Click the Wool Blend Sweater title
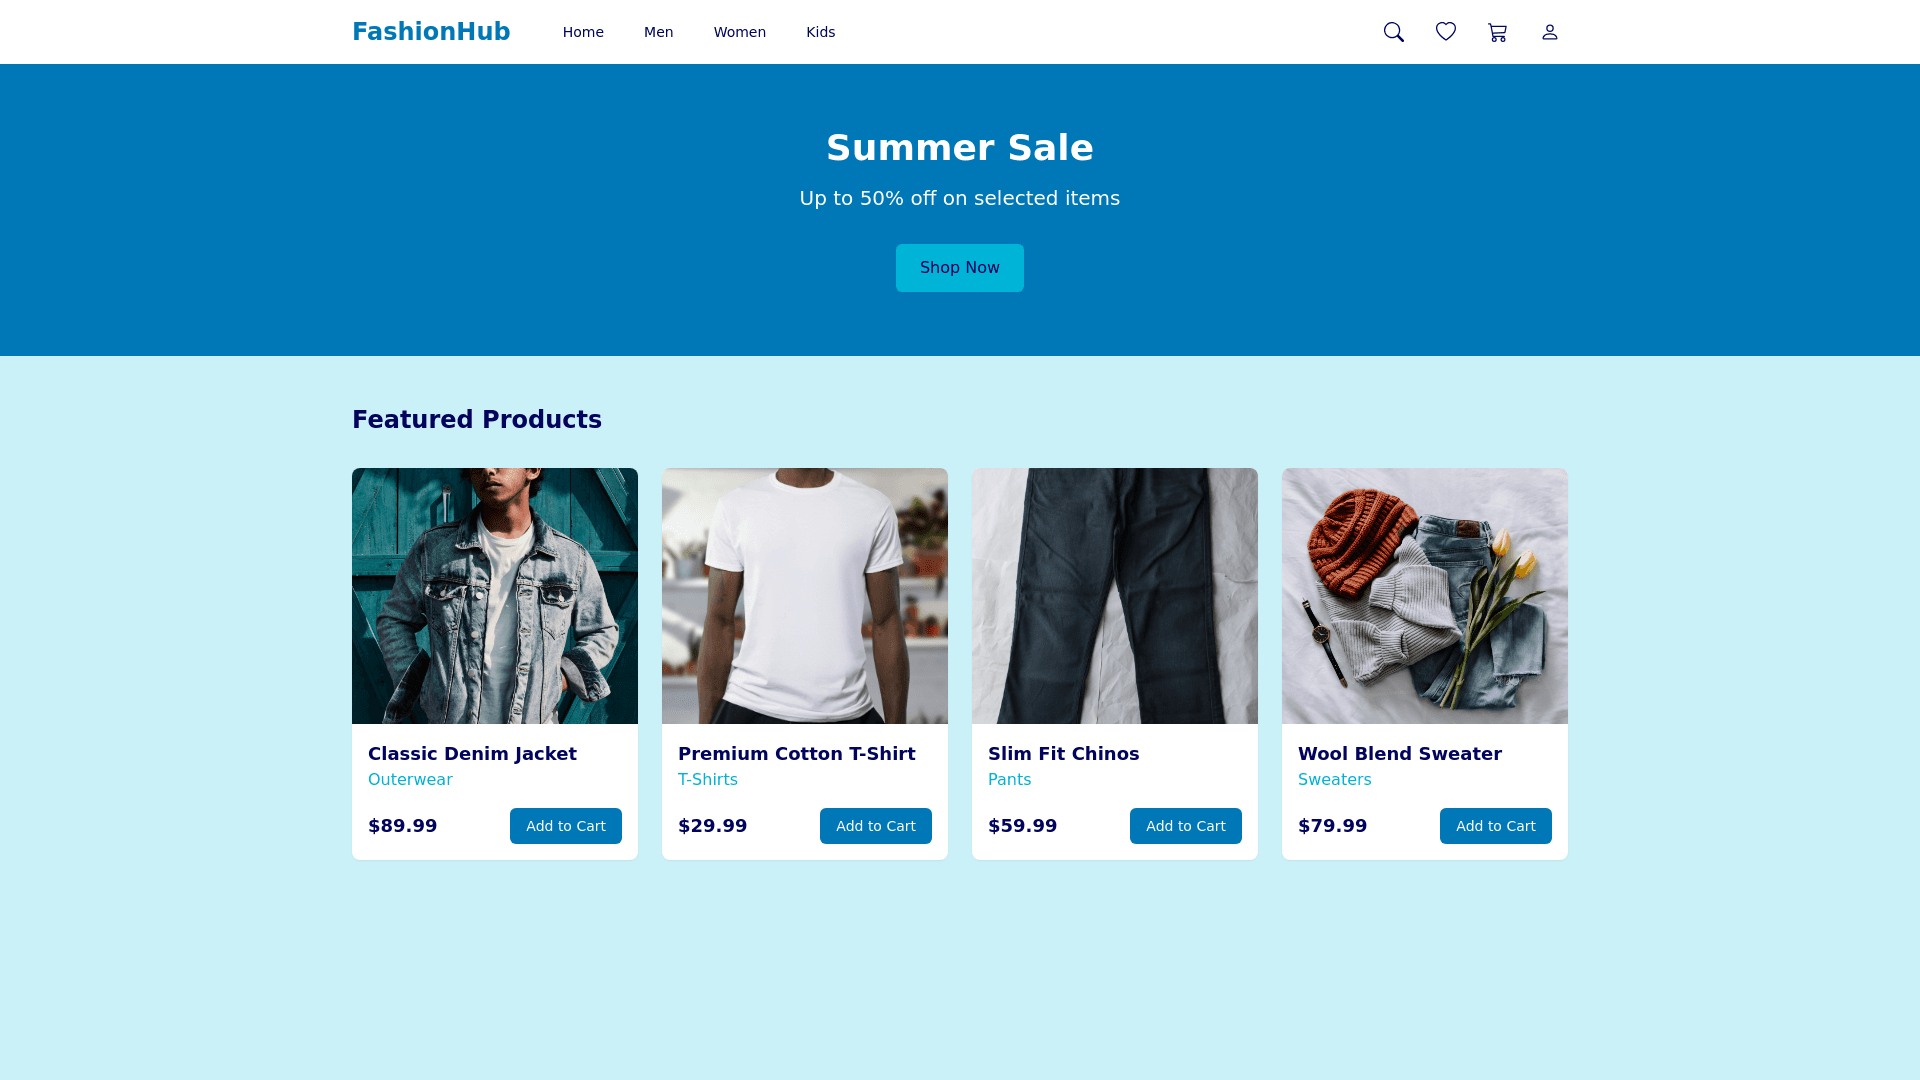Image resolution: width=1920 pixels, height=1080 pixels. pyautogui.click(x=1400, y=754)
